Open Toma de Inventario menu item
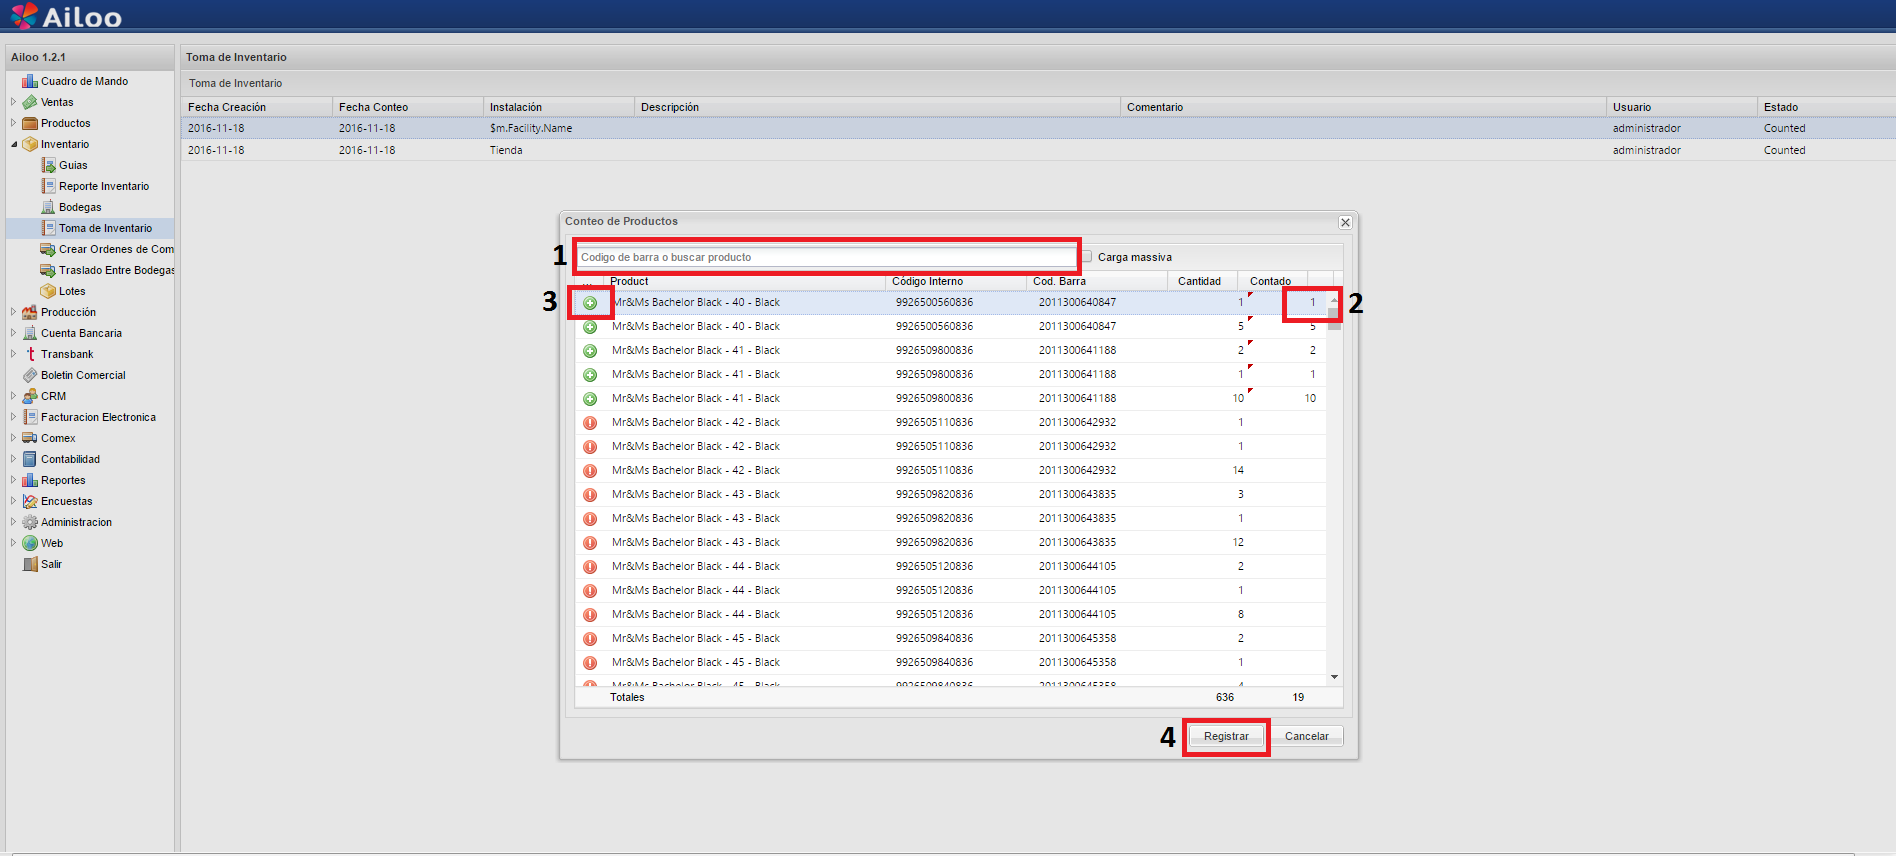 [105, 228]
